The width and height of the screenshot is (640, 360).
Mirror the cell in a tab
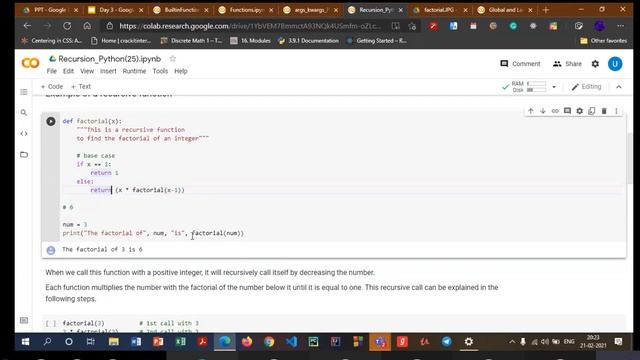[x=592, y=111]
